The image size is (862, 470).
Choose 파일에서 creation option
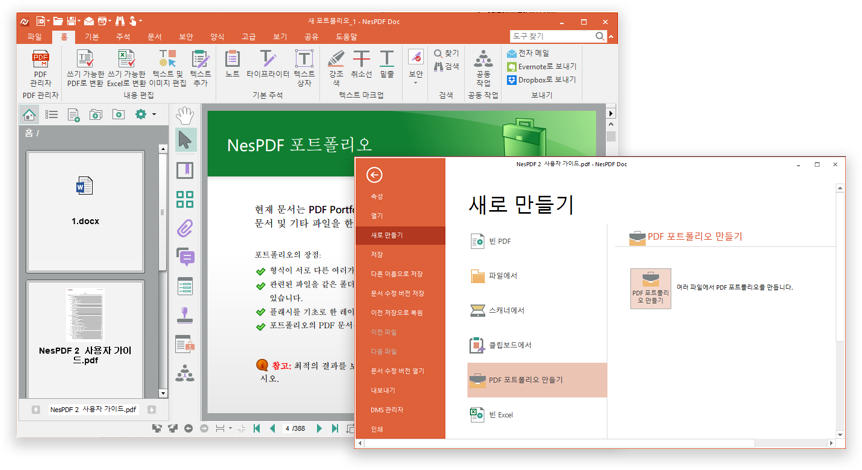pyautogui.click(x=537, y=275)
